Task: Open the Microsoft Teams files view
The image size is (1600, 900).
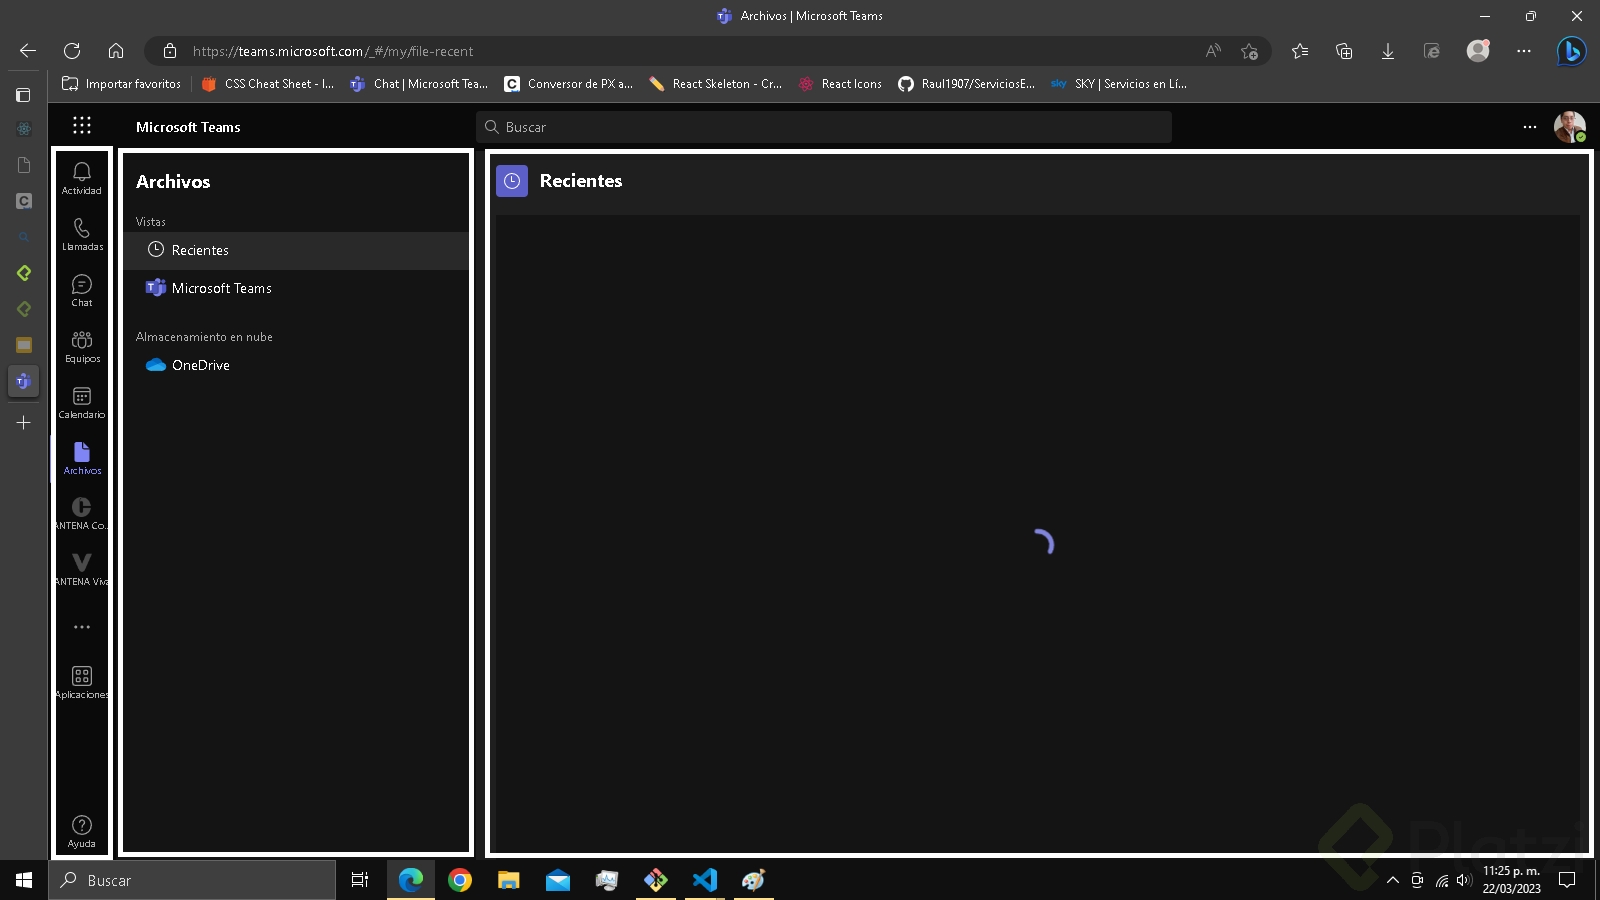Action: point(221,288)
